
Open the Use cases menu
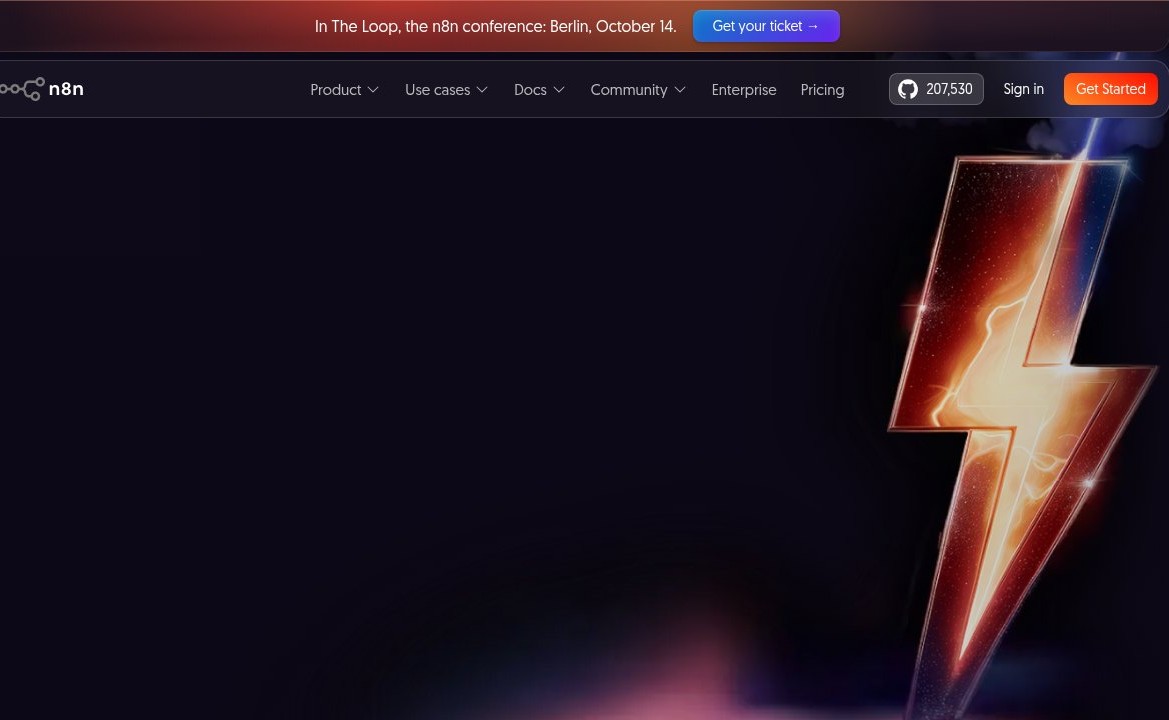click(438, 89)
